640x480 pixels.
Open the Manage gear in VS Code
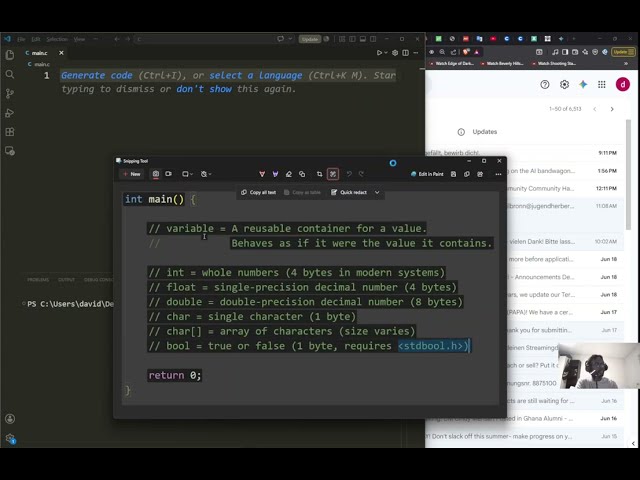11,439
